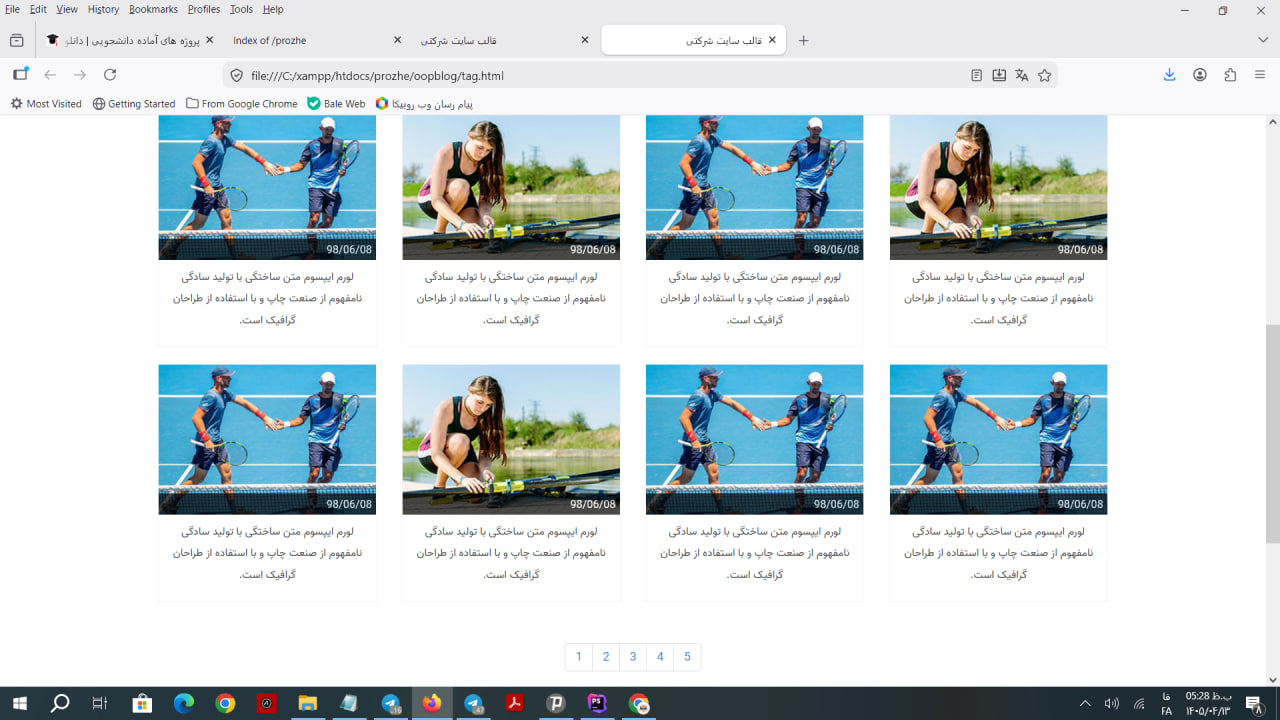Close the Index of /prozhe tab
Screen dimensions: 1280x720
397,40
